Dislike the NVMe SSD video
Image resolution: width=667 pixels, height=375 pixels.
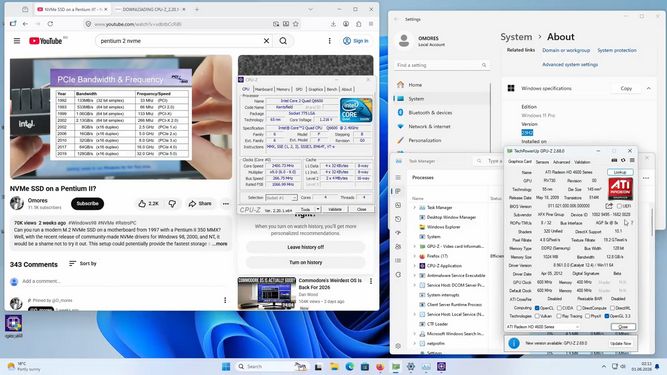pos(172,204)
